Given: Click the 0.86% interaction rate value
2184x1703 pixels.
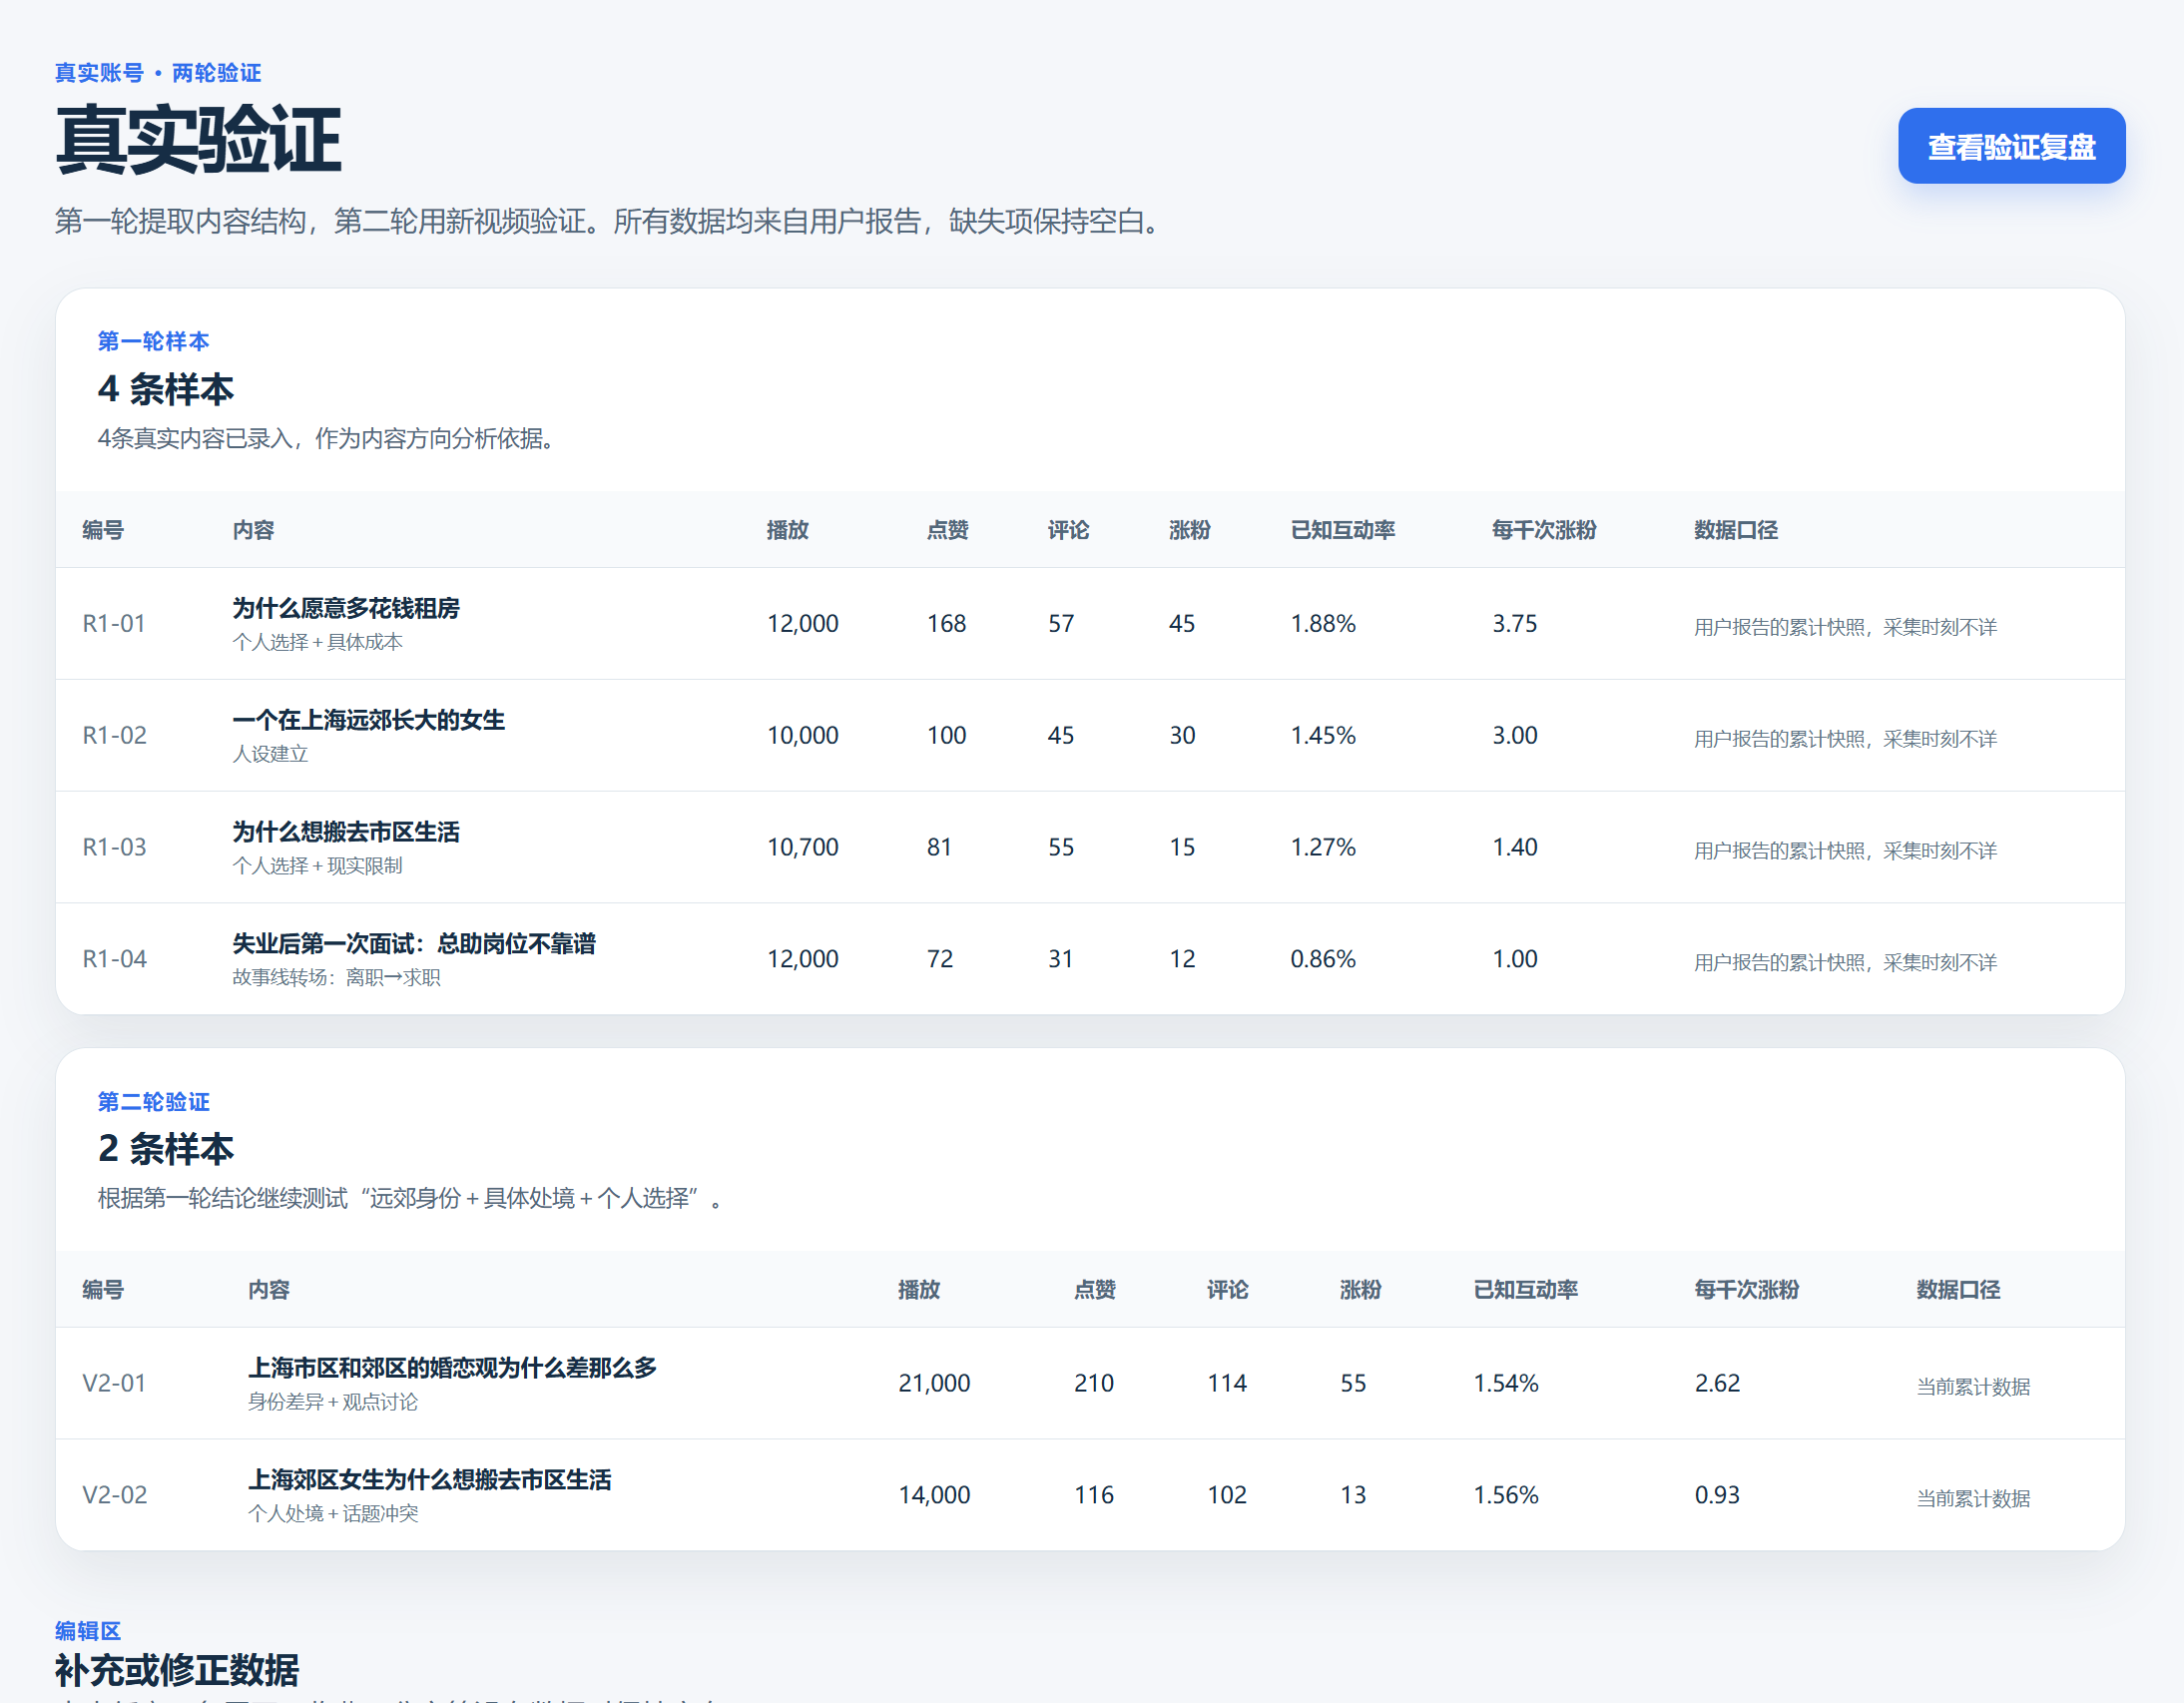Looking at the screenshot, I should point(1323,960).
